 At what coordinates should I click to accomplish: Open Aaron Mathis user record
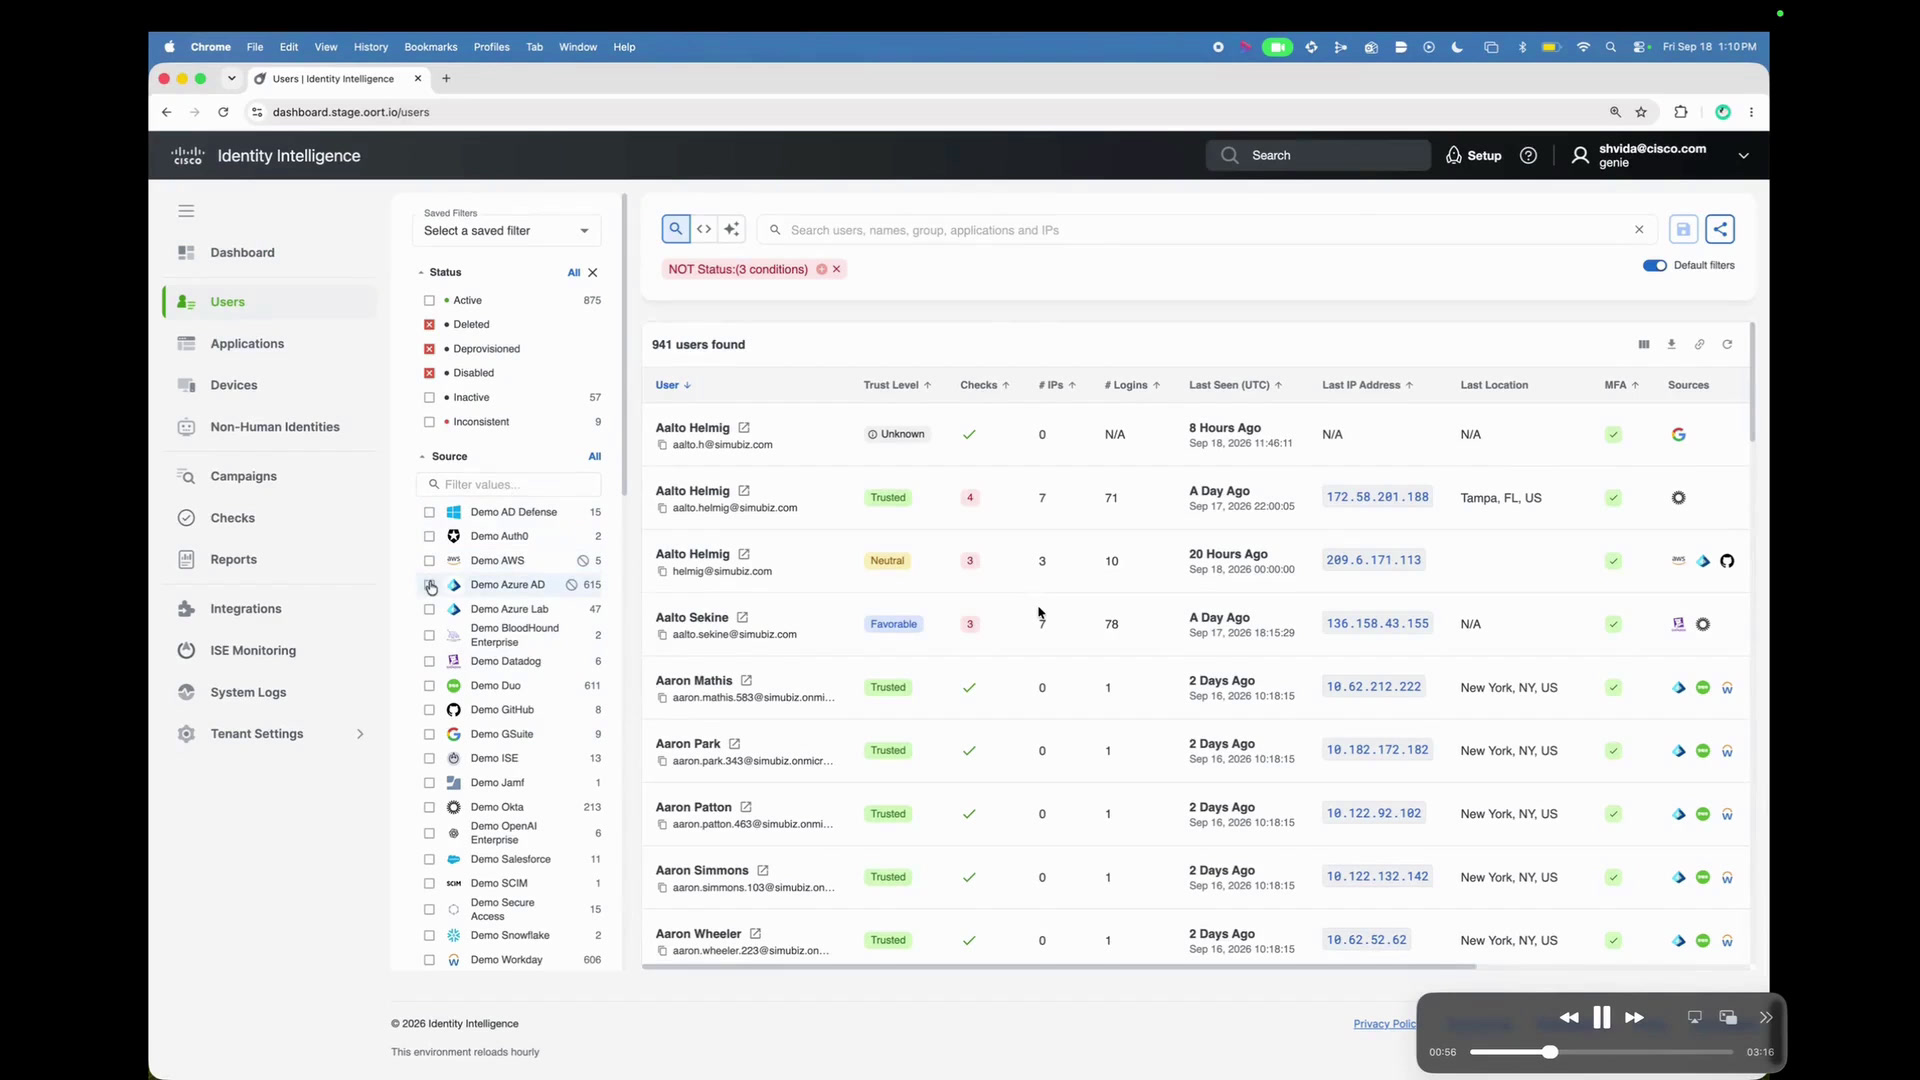[x=694, y=680]
